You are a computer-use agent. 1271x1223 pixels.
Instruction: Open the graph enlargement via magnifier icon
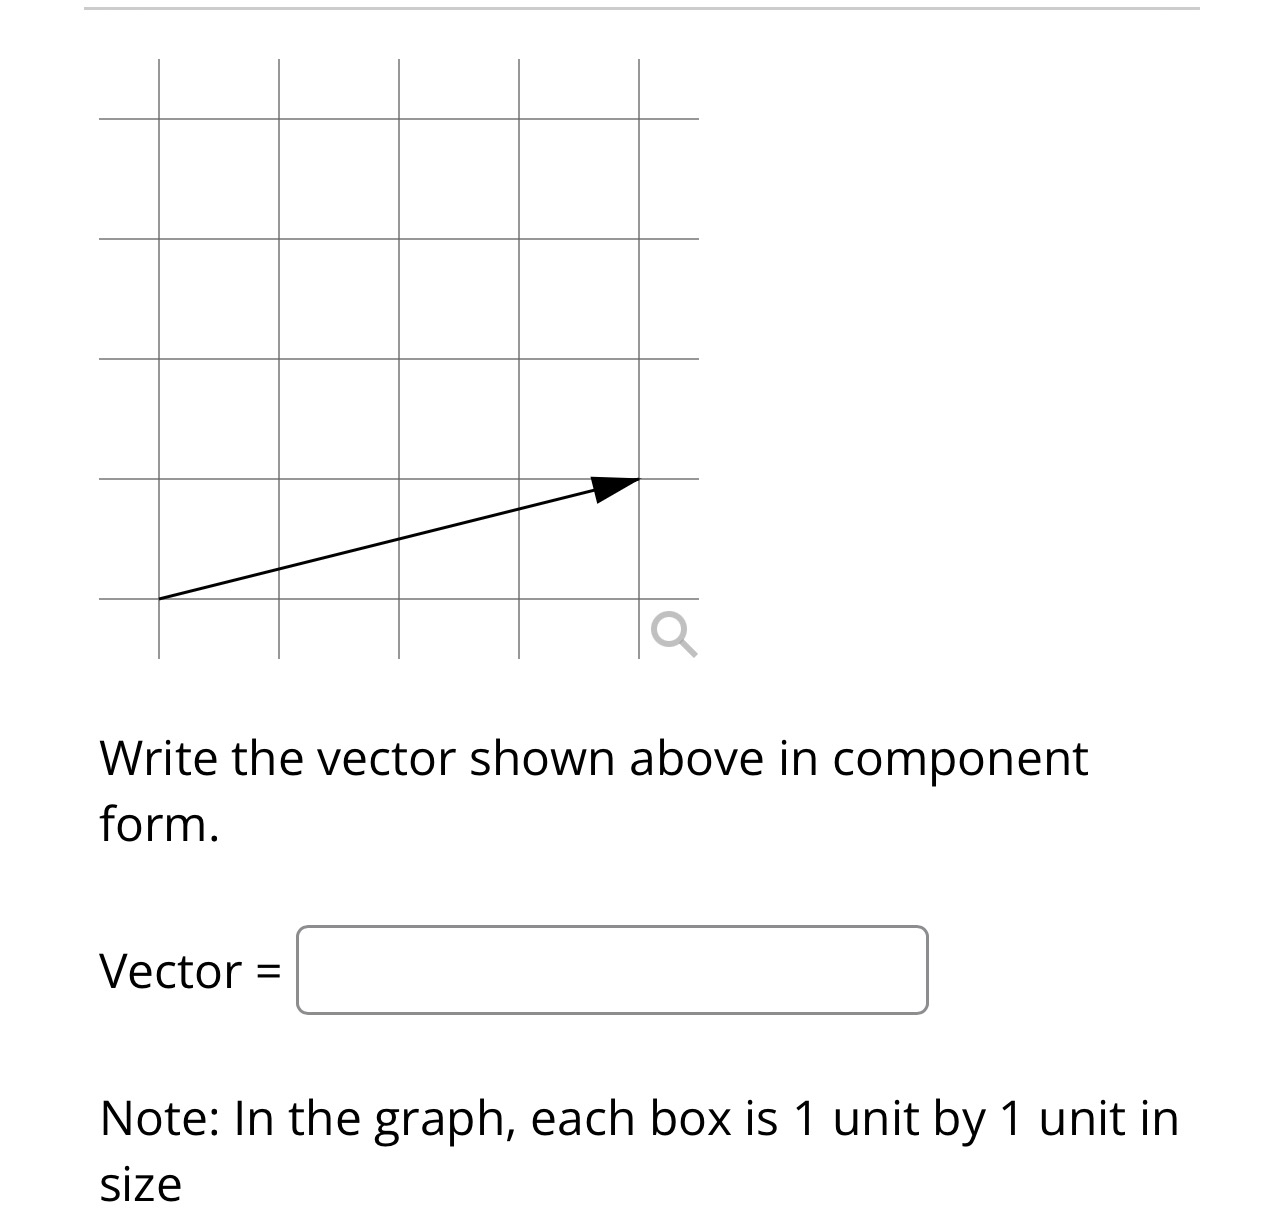pos(672,634)
